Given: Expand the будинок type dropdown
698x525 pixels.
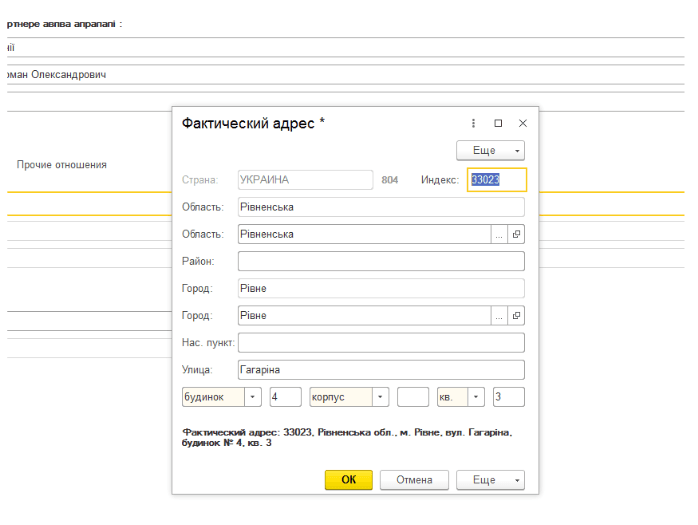Looking at the screenshot, I should tap(253, 397).
